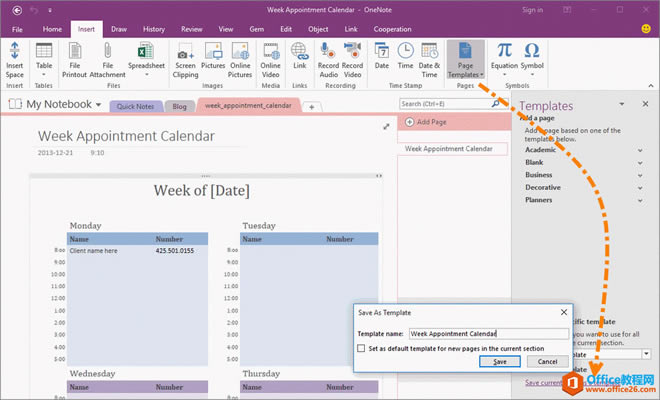Viewport: 660px width, 400px height.
Task: Open the Gem tab
Action: click(x=256, y=29)
